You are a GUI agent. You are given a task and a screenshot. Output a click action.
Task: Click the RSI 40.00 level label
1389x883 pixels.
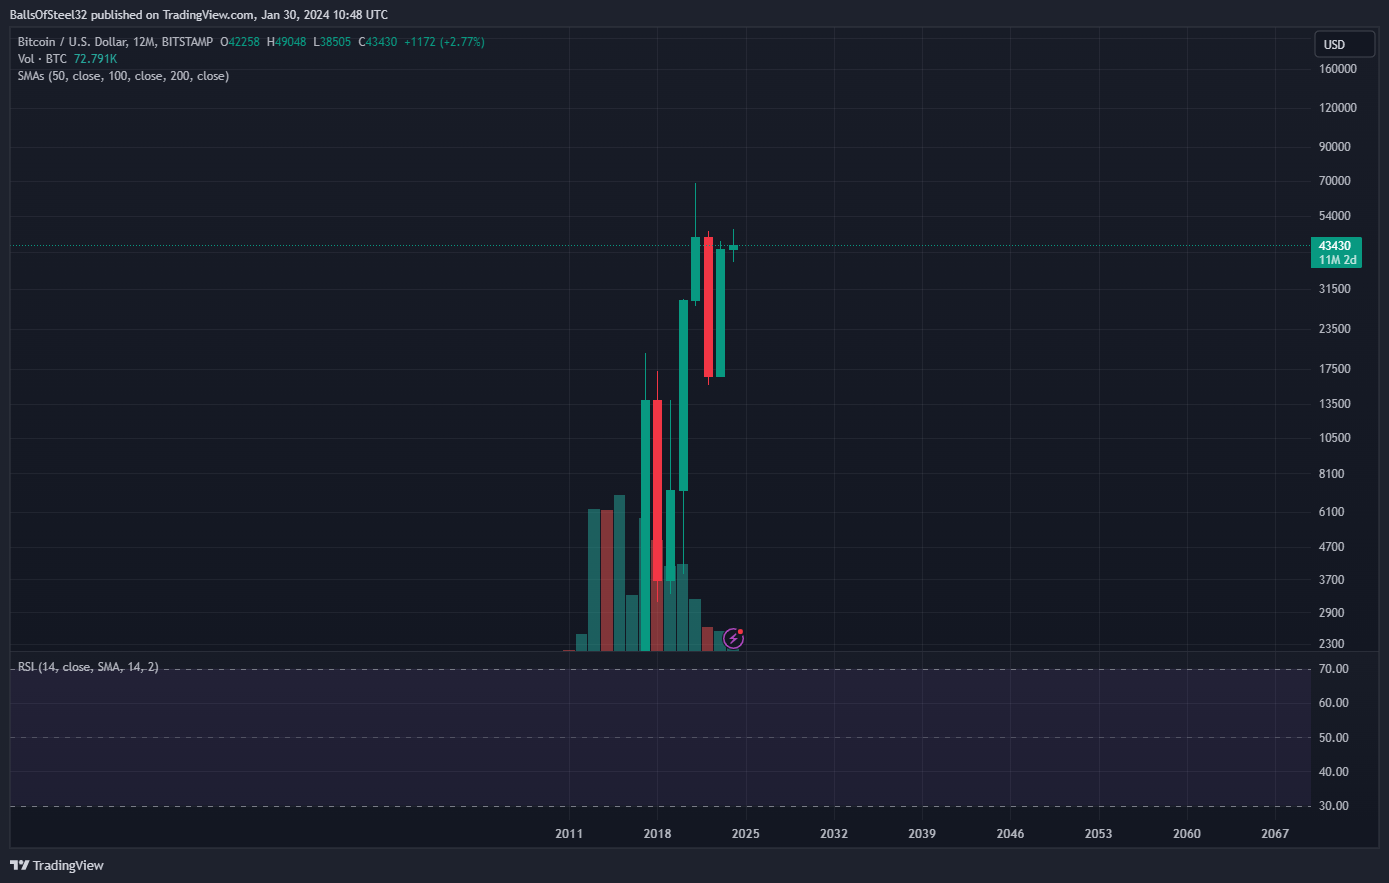click(1334, 772)
